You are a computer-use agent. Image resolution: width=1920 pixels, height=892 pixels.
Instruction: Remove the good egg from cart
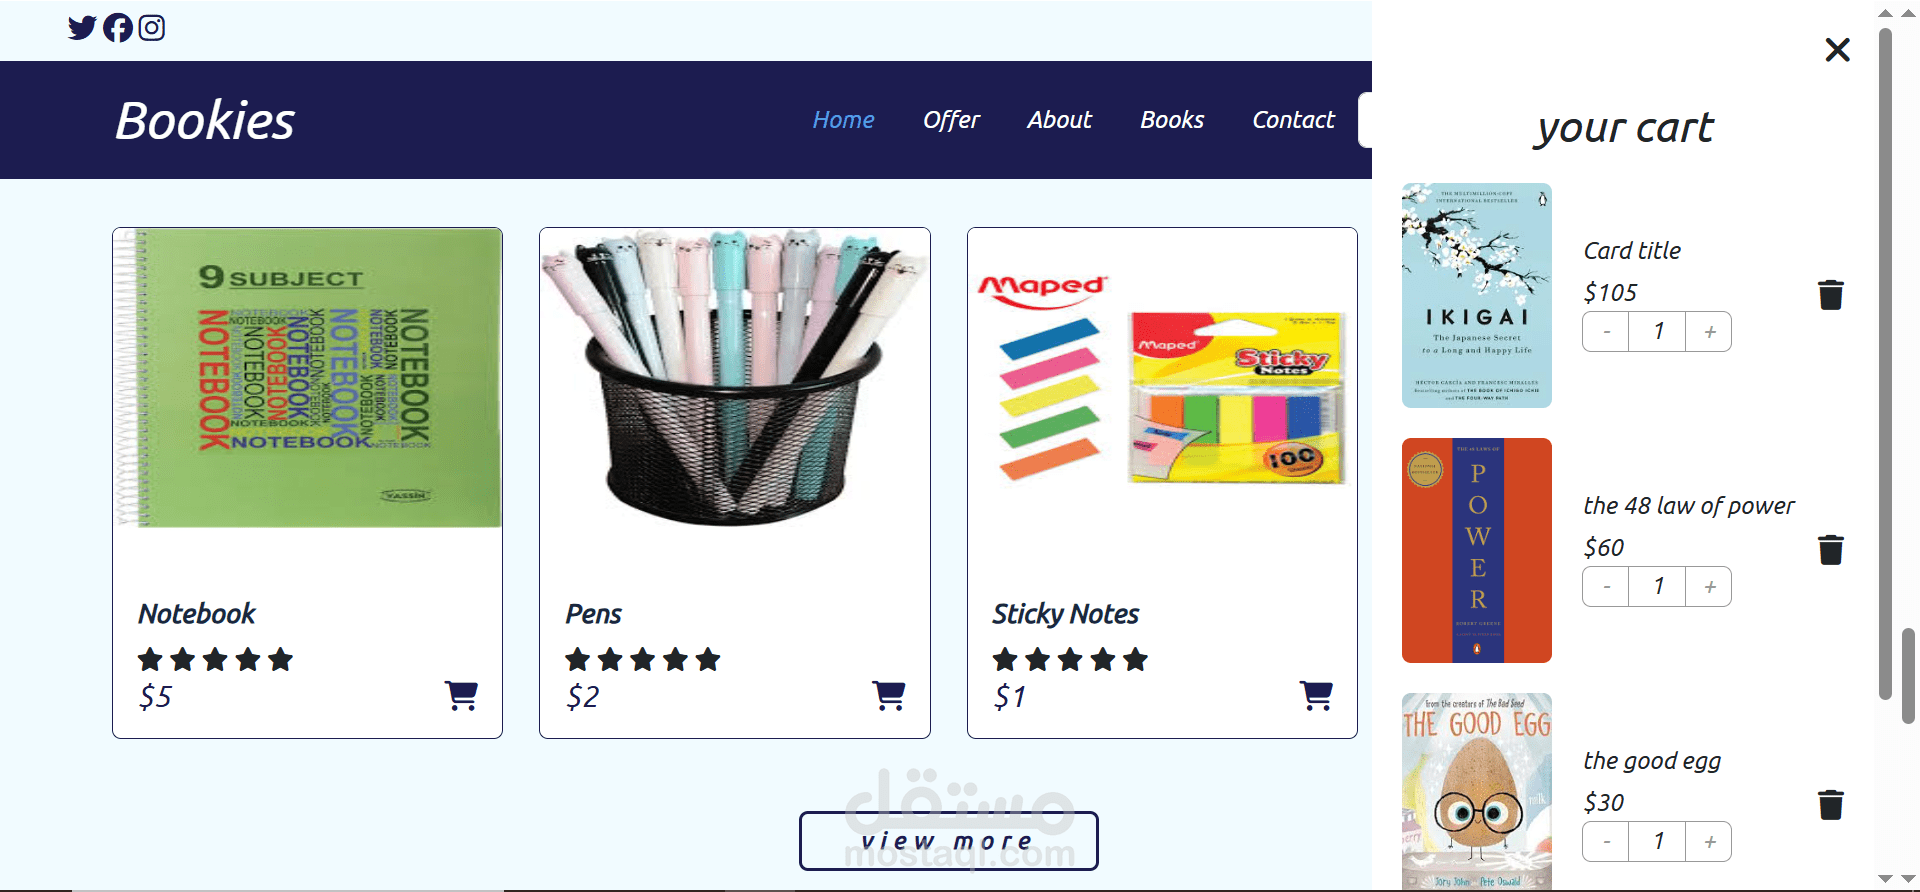[x=1831, y=805]
